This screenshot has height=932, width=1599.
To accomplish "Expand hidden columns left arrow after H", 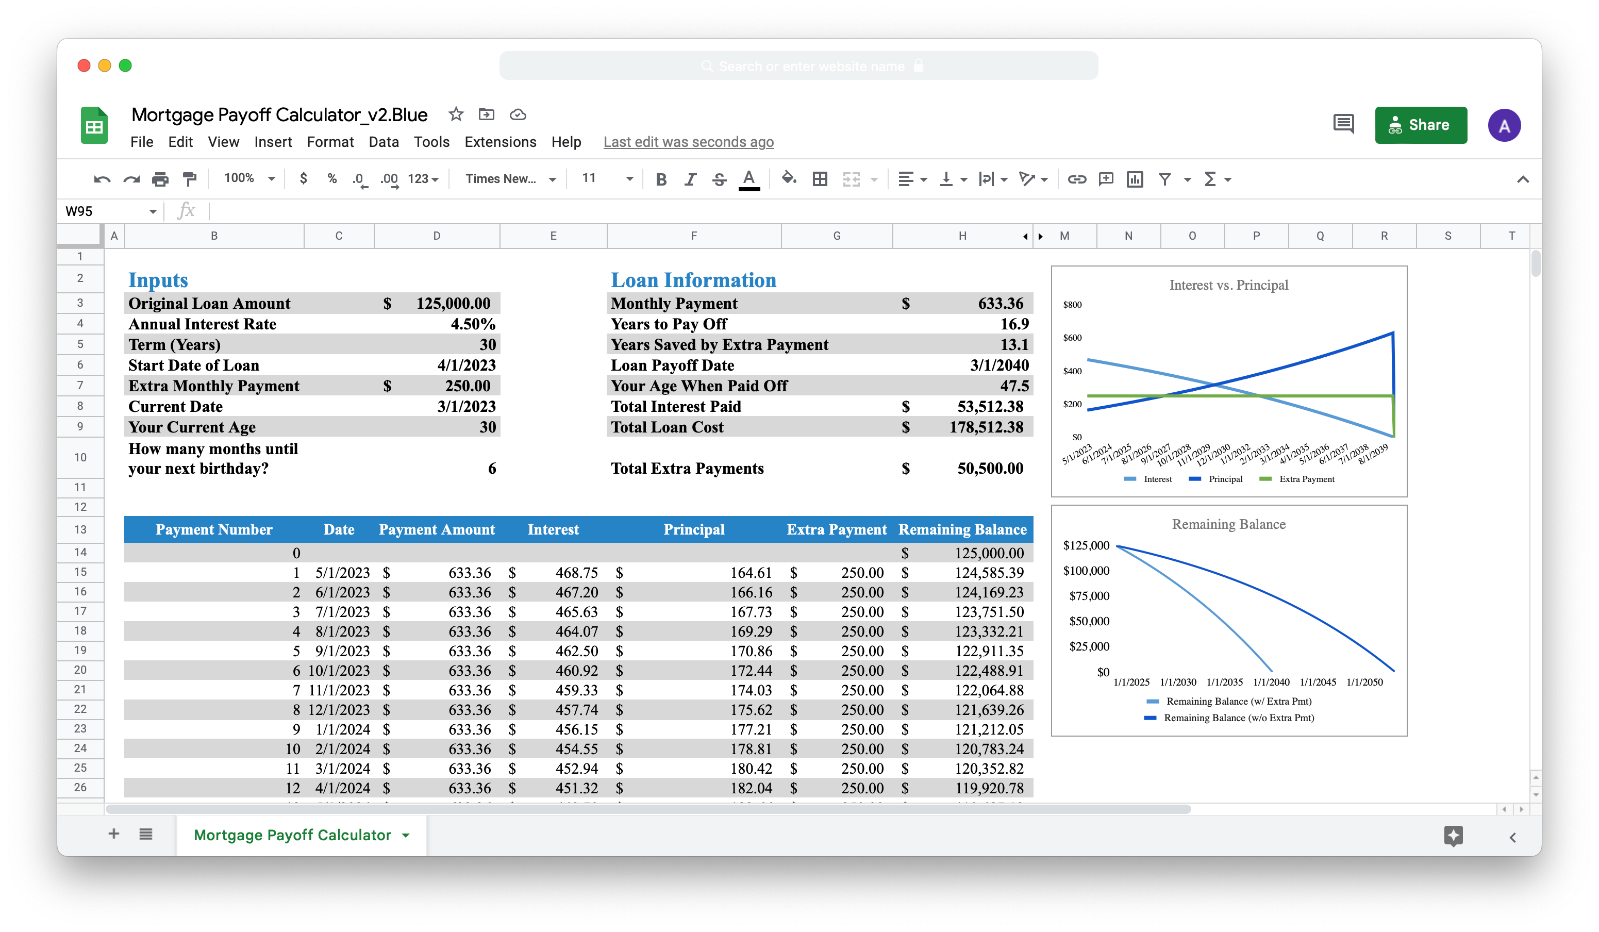I will click(1025, 237).
